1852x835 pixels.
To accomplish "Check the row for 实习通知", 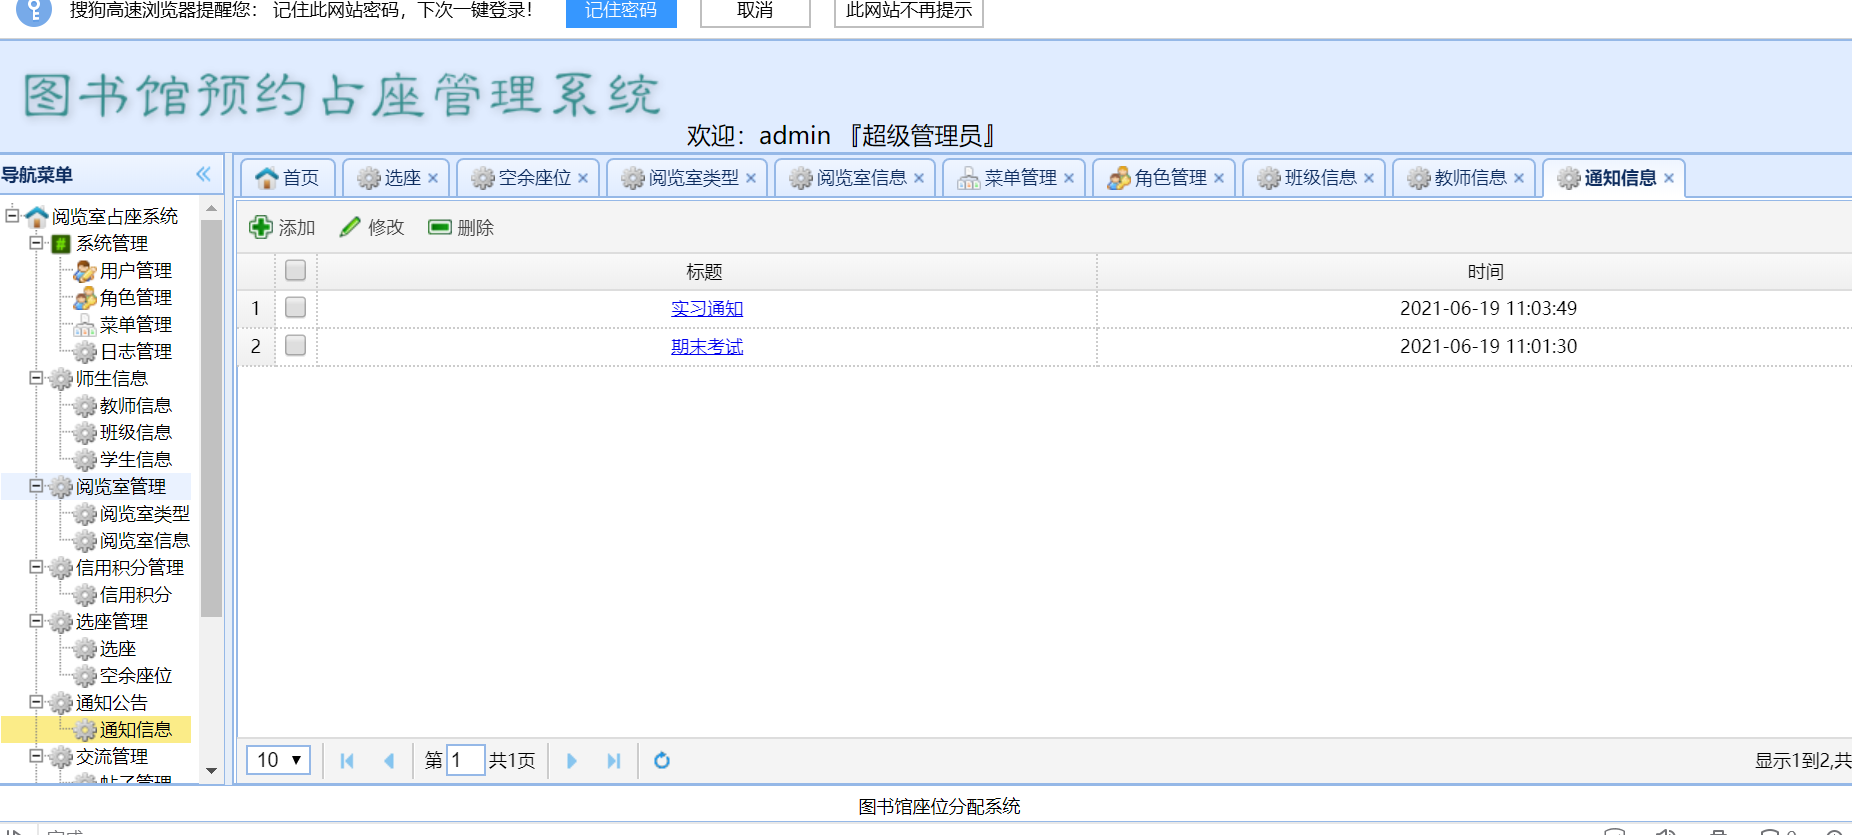I will [x=295, y=307].
